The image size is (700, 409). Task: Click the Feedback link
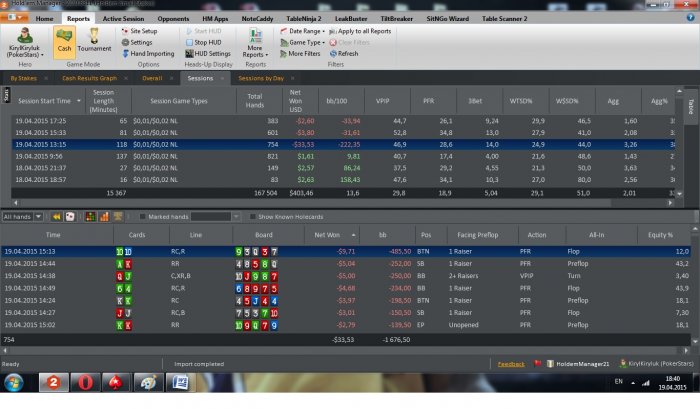(x=511, y=364)
